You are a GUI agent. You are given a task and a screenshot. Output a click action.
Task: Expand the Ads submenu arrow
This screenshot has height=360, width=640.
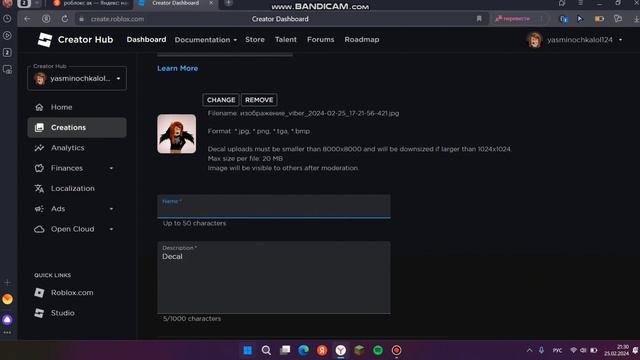coord(111,209)
